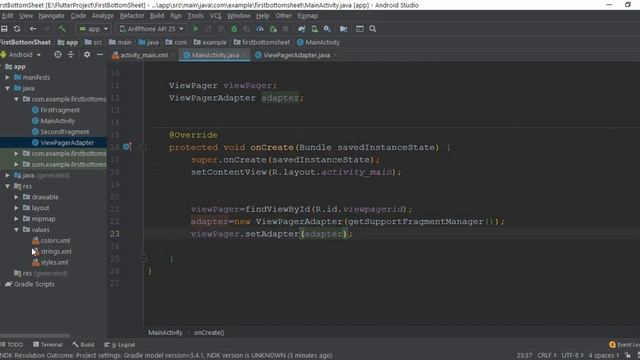Expand the mipmap folder
Screen dimensions: 640x360
tap(16, 219)
